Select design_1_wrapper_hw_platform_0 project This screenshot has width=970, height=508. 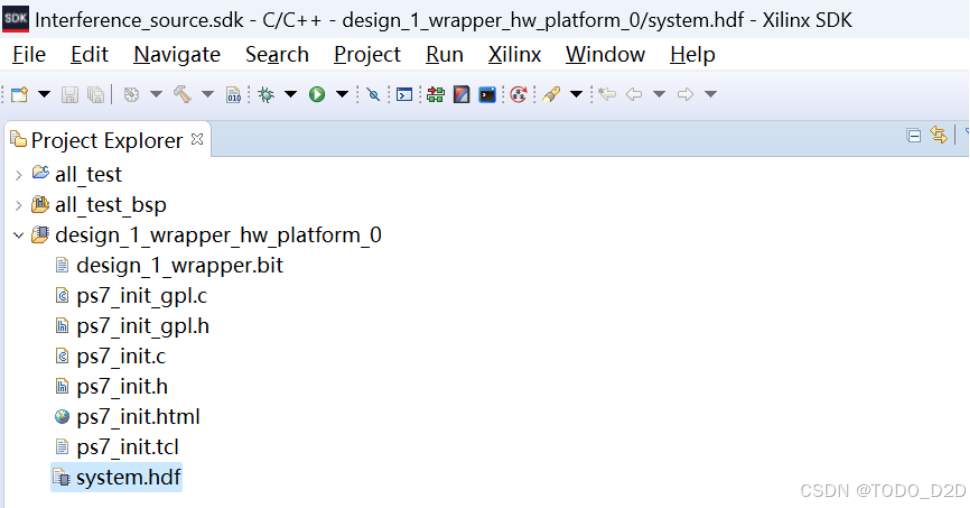pyautogui.click(x=218, y=235)
